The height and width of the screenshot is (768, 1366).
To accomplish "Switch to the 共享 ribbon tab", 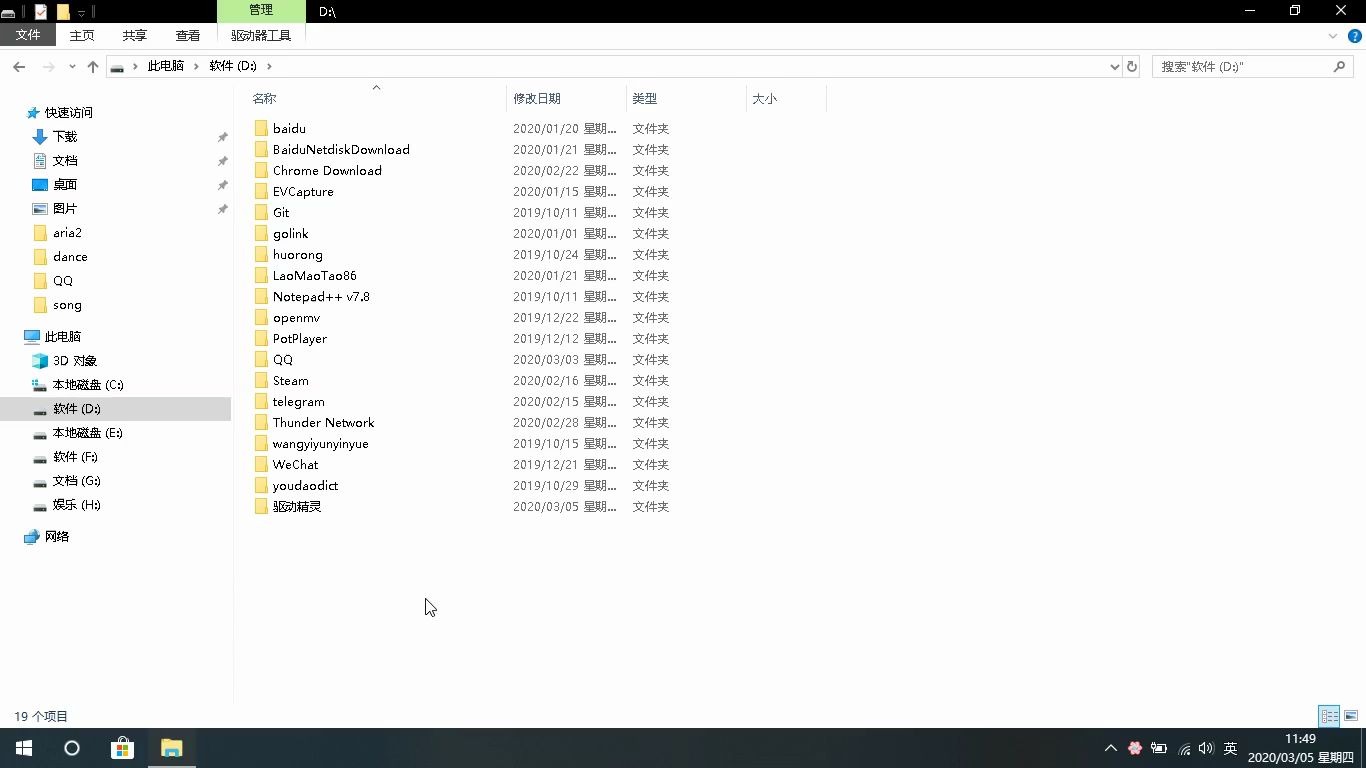I will [135, 35].
